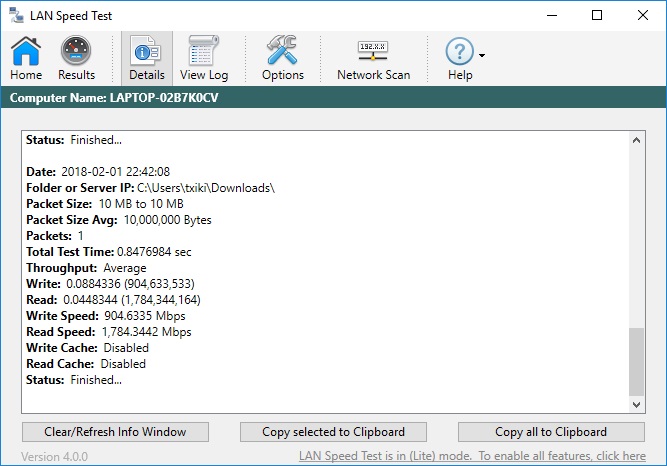Click the Read Speed 1,784.3442 Mbps line
Screen dimensions: 667x466
(109, 332)
